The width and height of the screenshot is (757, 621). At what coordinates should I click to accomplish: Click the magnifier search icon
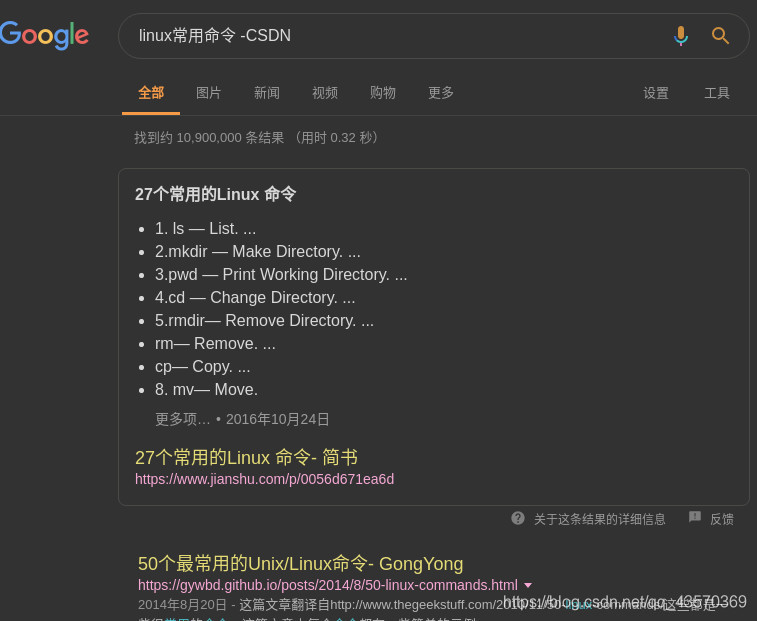point(720,36)
